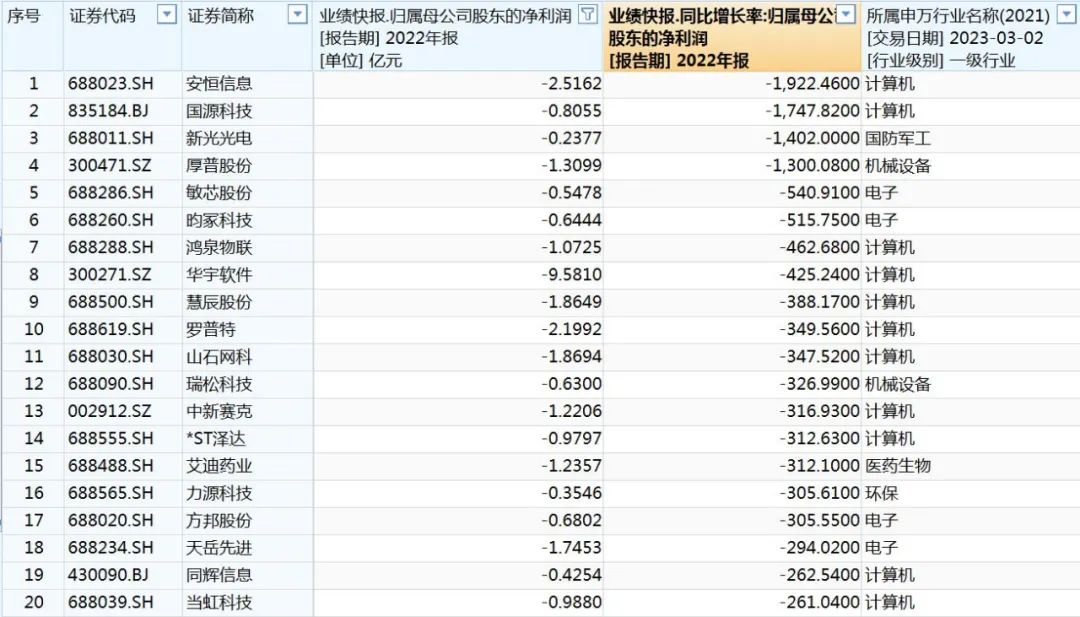Screen dimensions: 1080x617
Task: Open the 证券简称 column filter dropdown
Action: point(297,16)
